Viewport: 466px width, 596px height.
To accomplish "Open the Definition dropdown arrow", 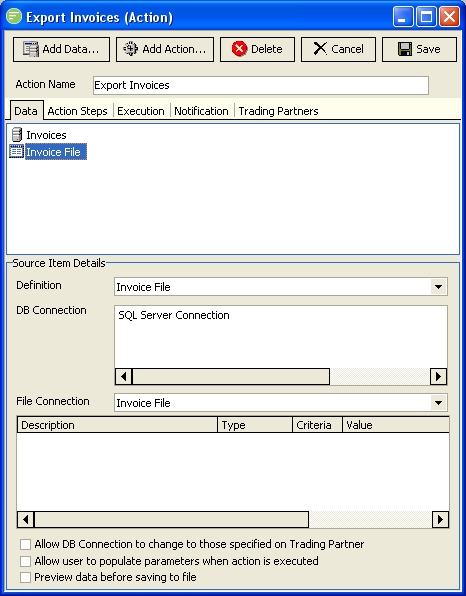I will (438, 287).
